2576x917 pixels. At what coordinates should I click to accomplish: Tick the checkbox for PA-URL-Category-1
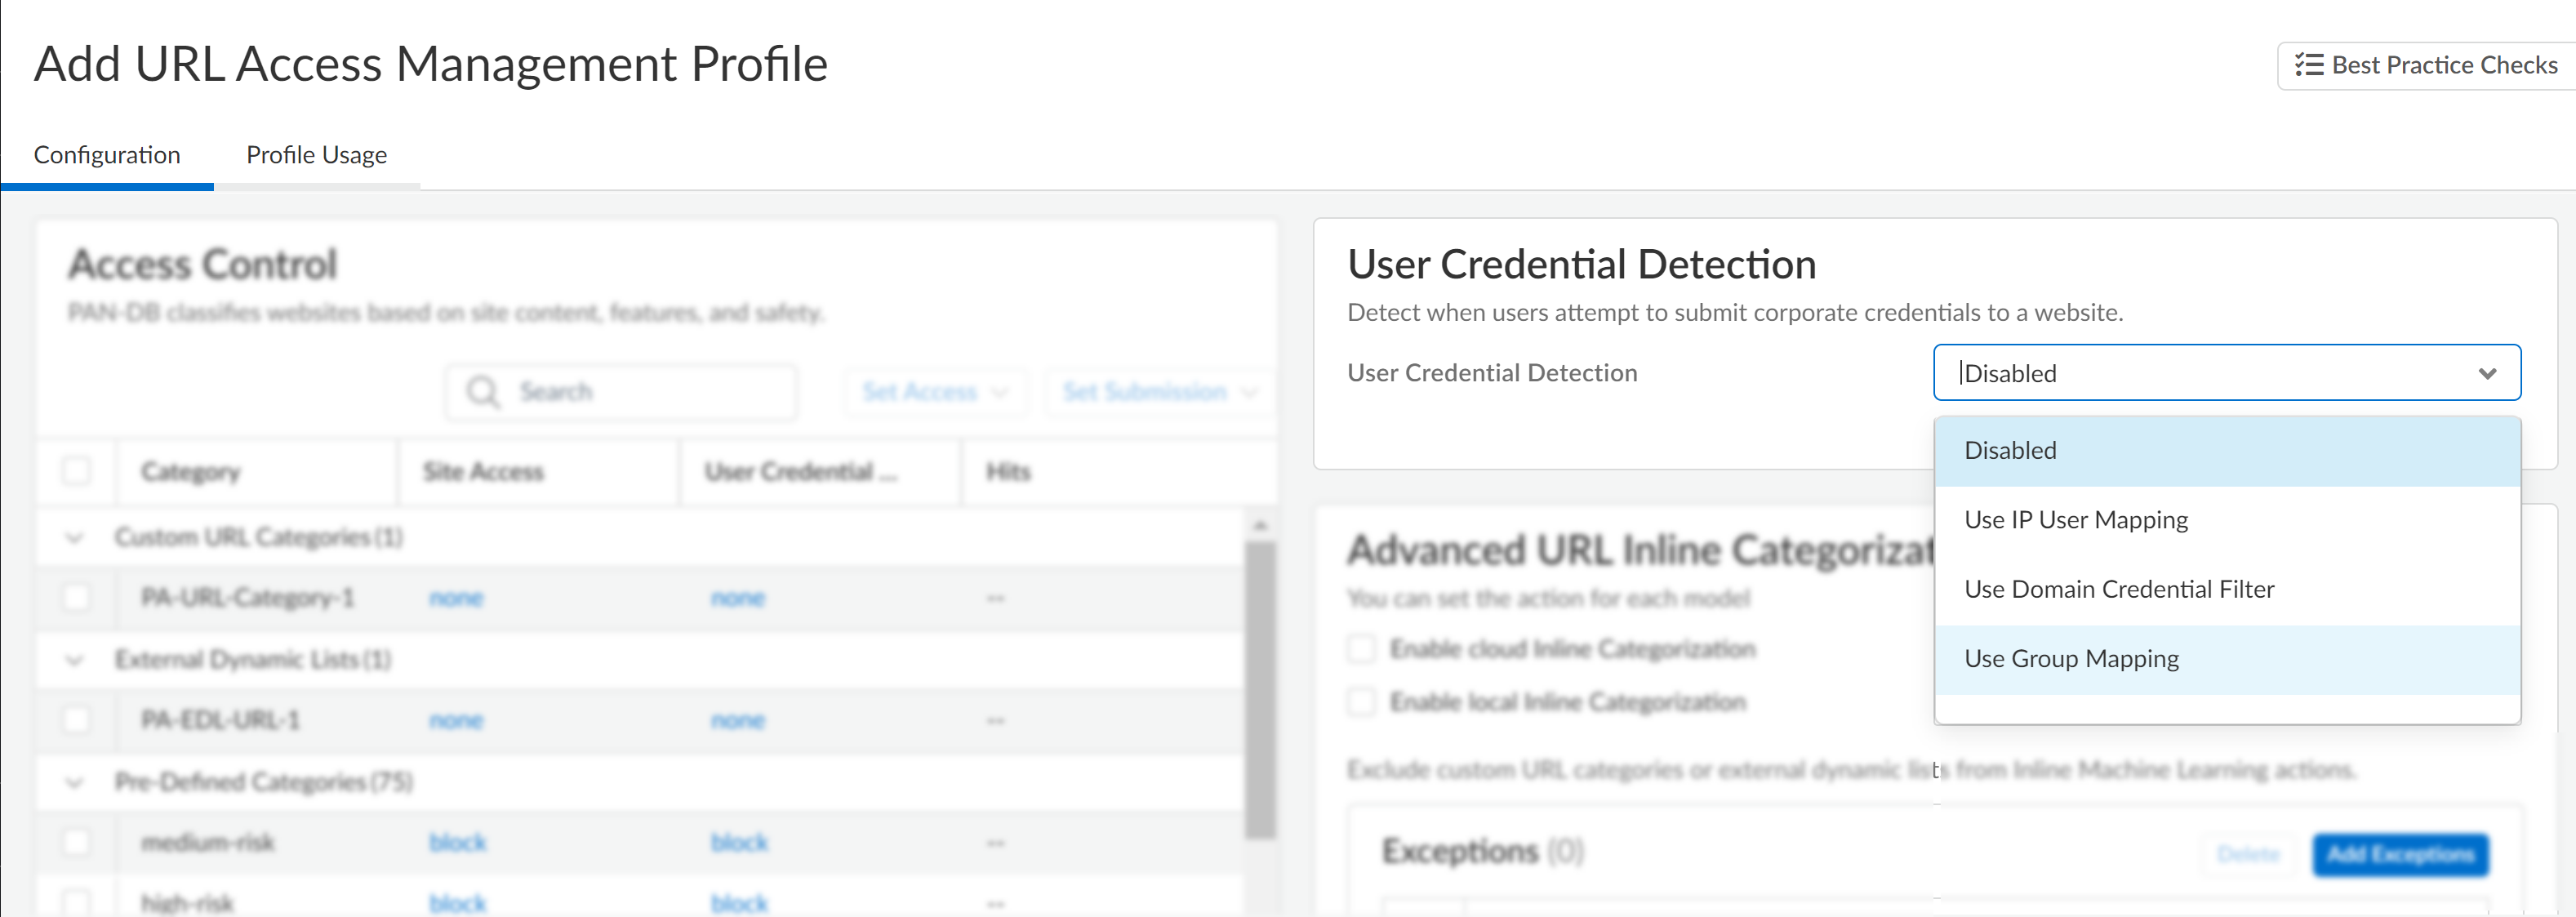[76, 598]
